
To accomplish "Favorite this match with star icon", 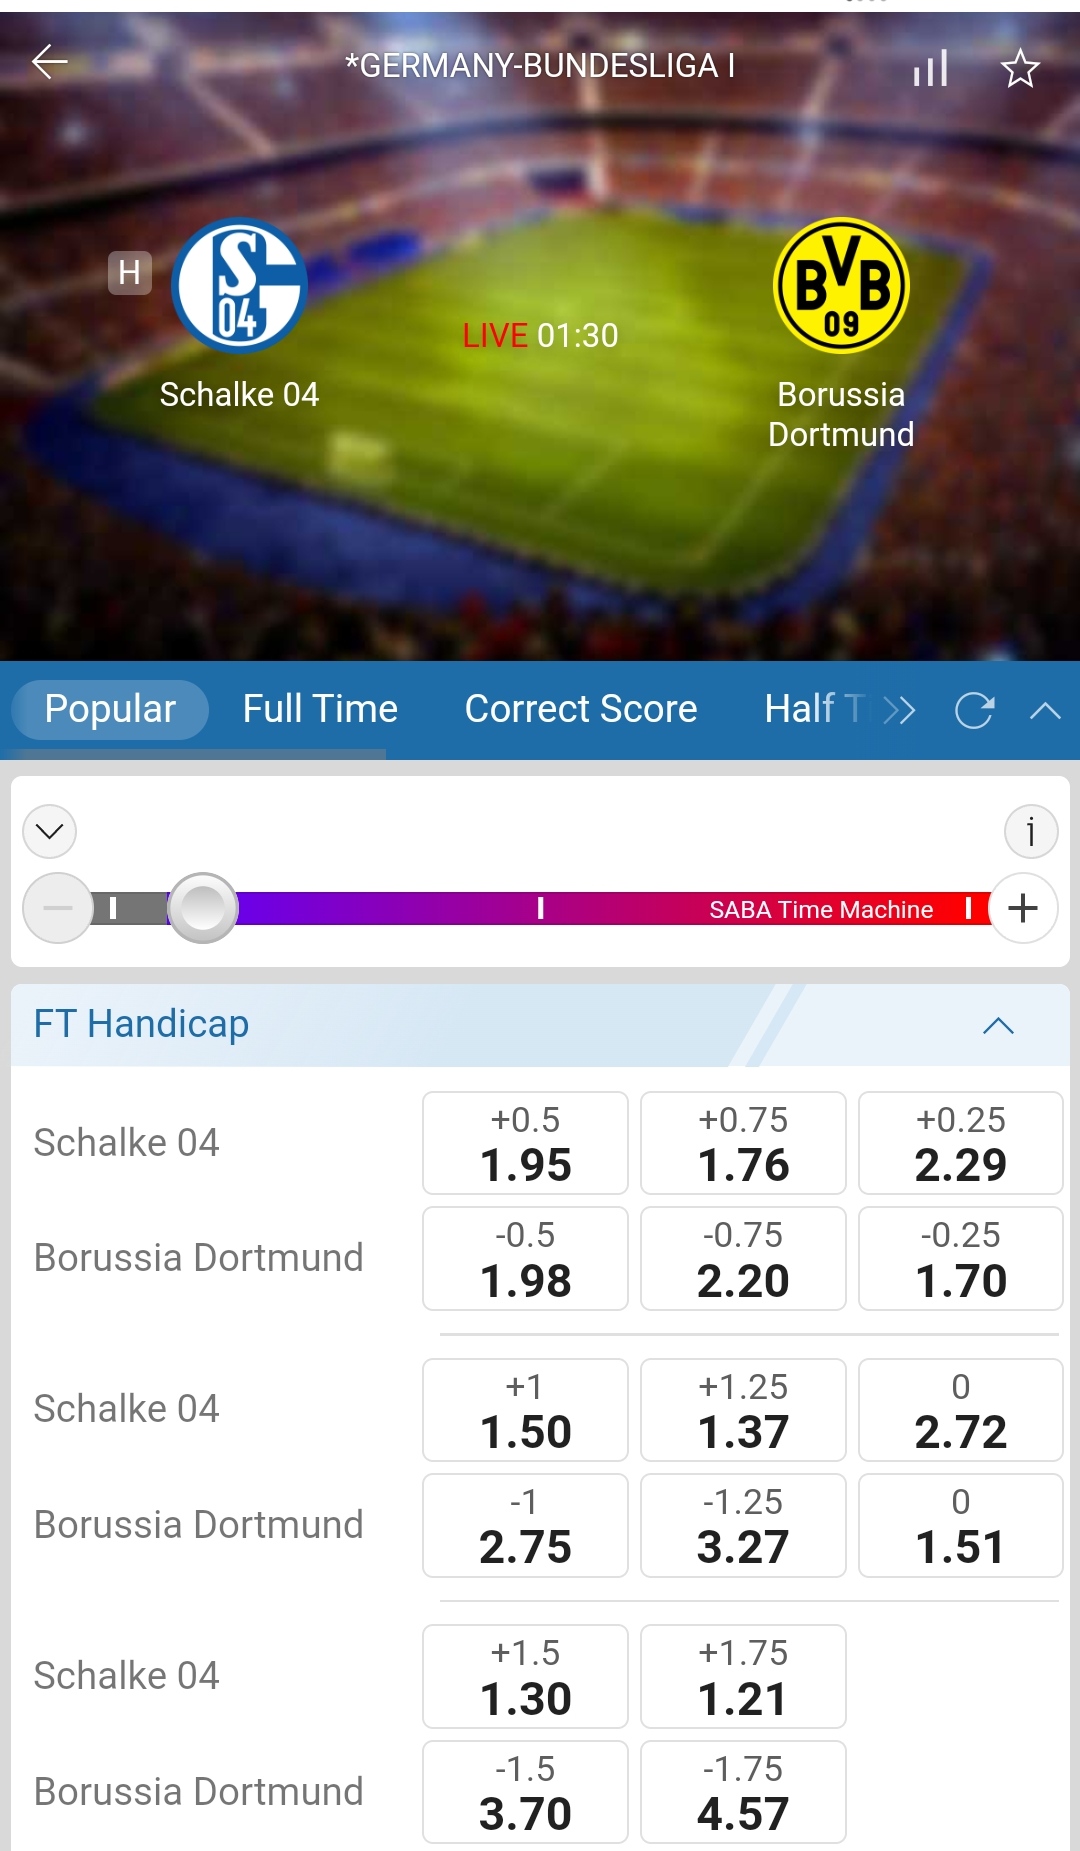I will [x=1020, y=68].
